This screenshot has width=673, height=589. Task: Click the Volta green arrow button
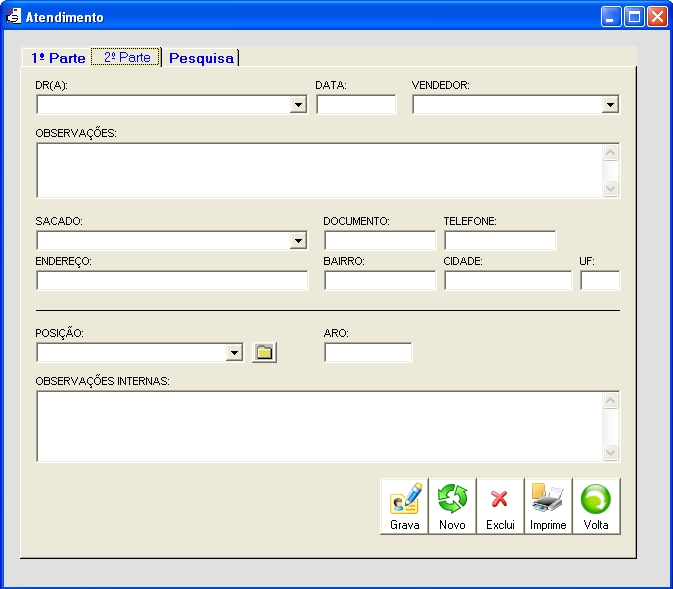[597, 507]
